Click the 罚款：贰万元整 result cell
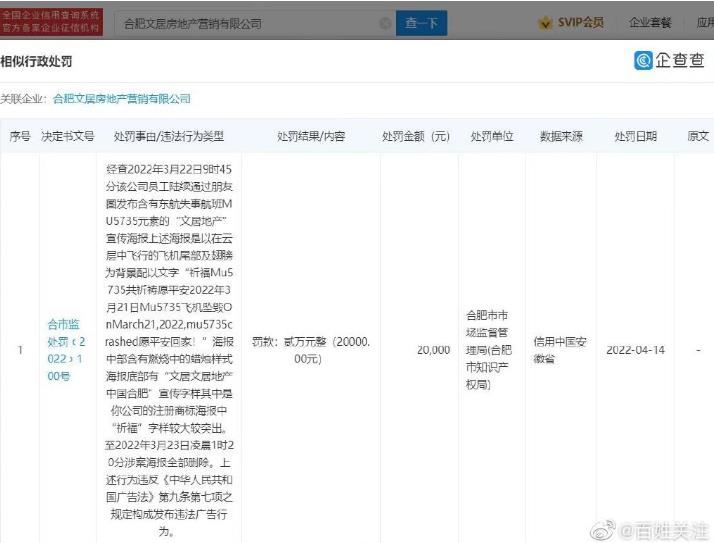The height and width of the screenshot is (543, 714). [x=311, y=350]
